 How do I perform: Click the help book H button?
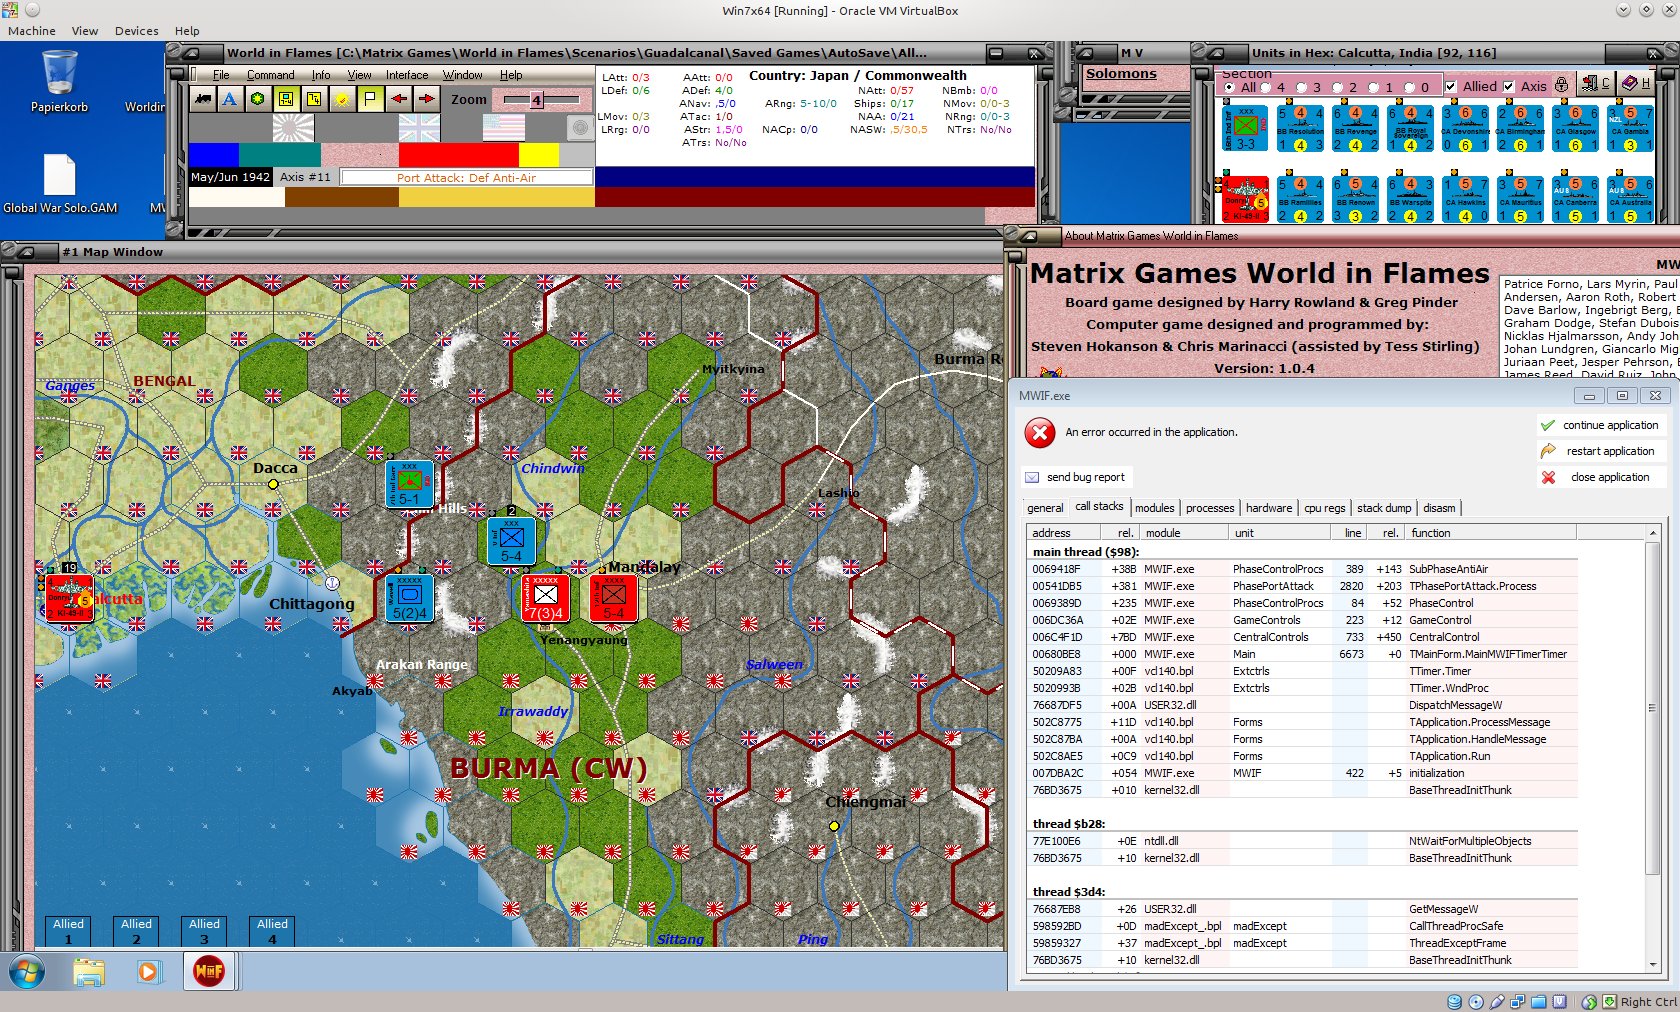pyautogui.click(x=1637, y=84)
